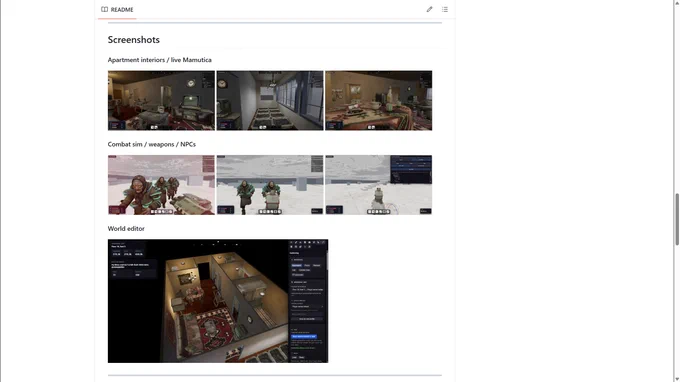Image resolution: width=680 pixels, height=382 pixels.
Task: Click the page vertical scrollbar thumb
Action: (x=677, y=219)
